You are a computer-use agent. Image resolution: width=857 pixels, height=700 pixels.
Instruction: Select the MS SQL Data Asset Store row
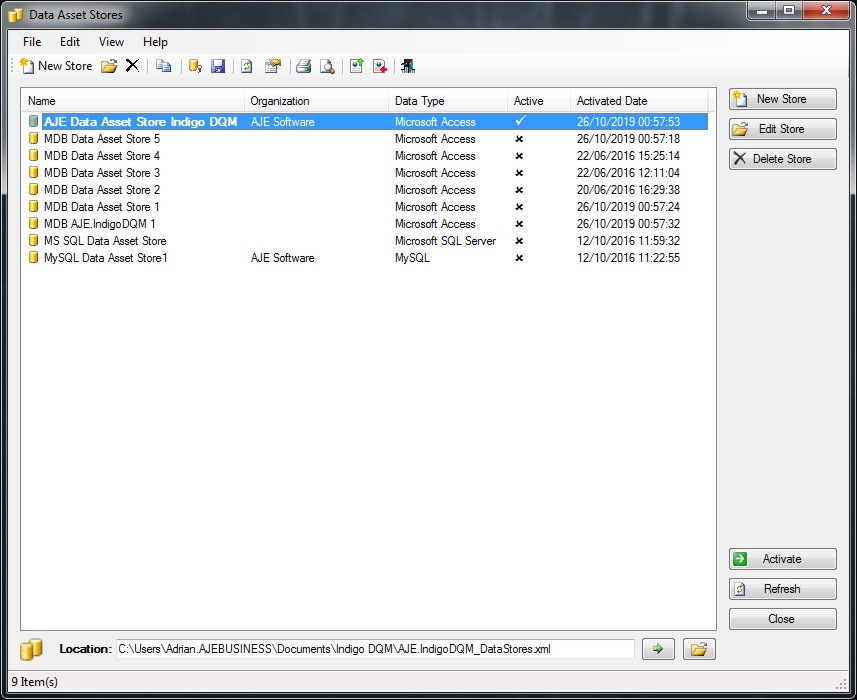pos(105,241)
